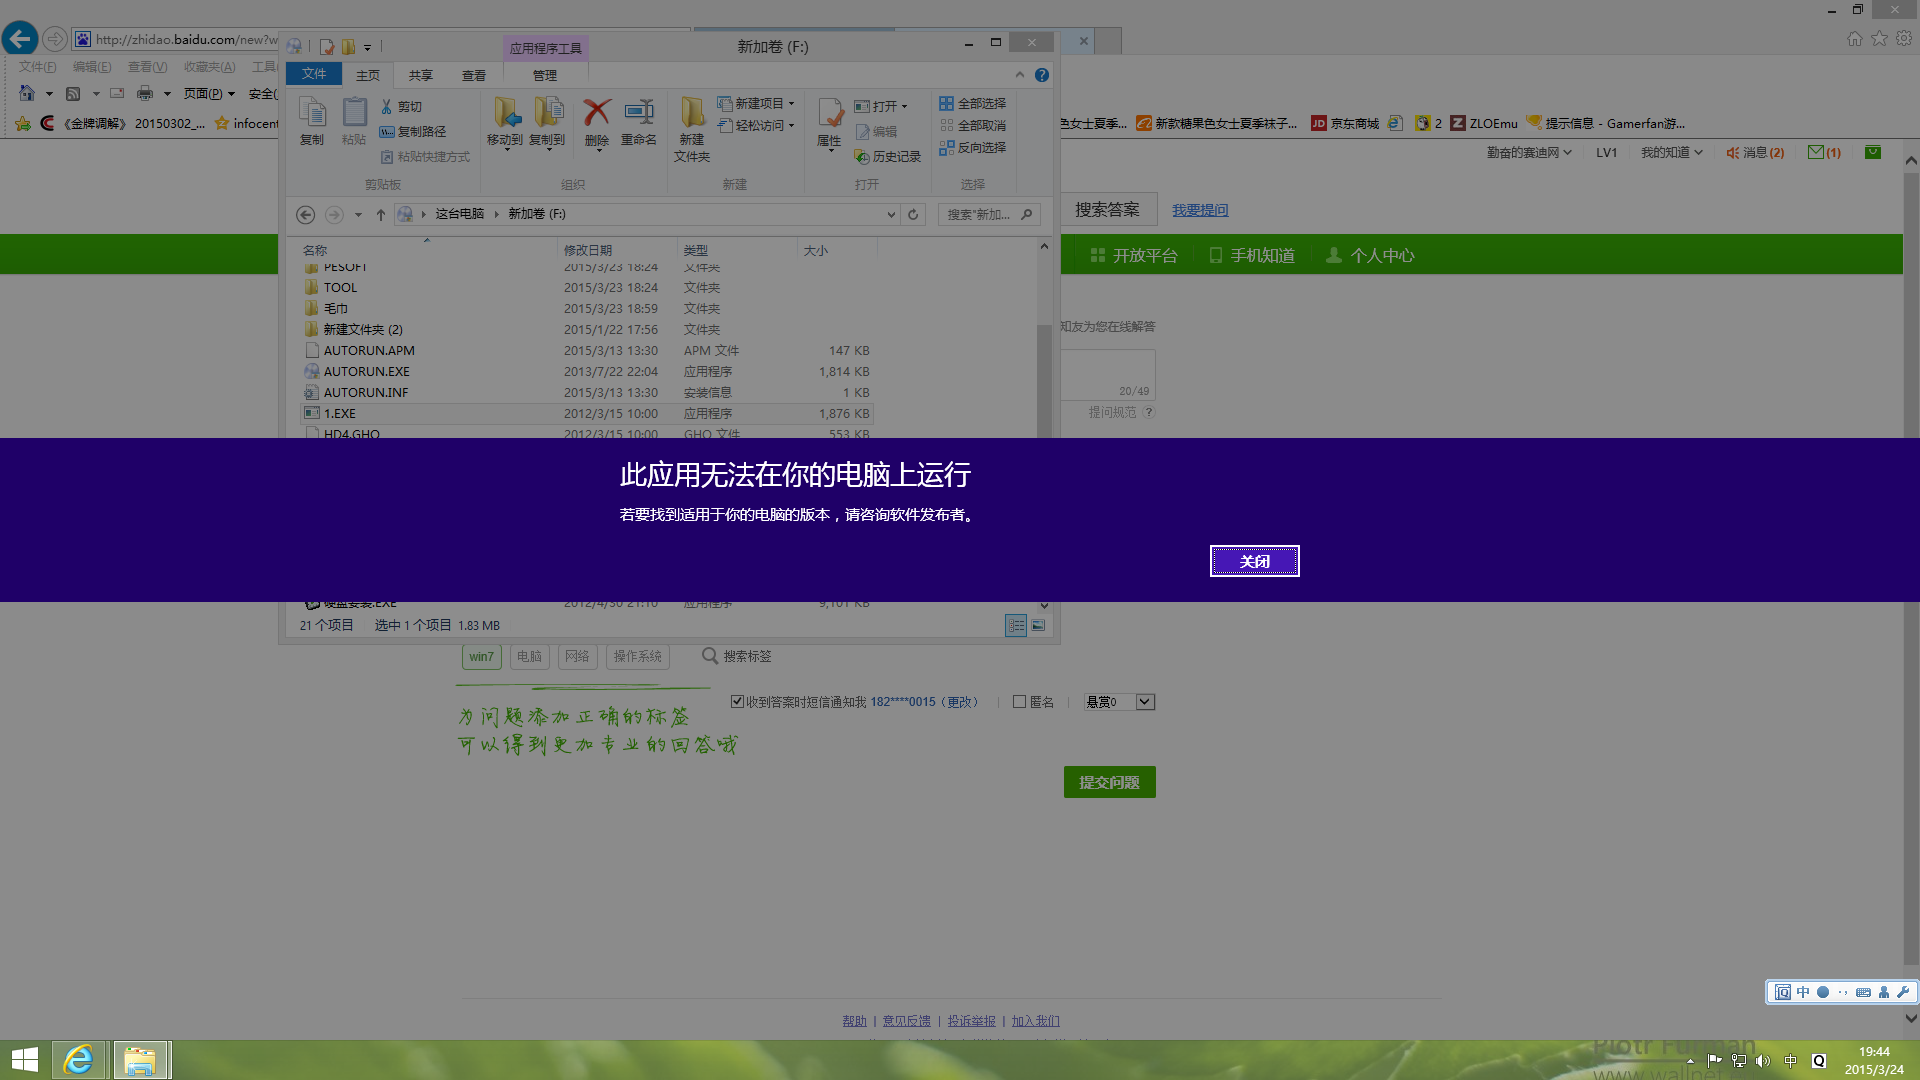Click the IE home icon
The height and width of the screenshot is (1080, 1920).
1855,39
